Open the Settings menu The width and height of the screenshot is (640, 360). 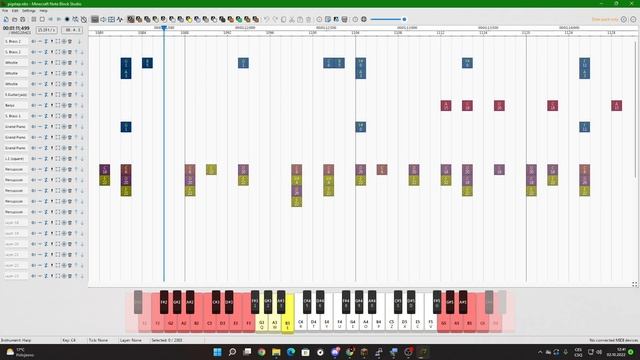pyautogui.click(x=29, y=11)
